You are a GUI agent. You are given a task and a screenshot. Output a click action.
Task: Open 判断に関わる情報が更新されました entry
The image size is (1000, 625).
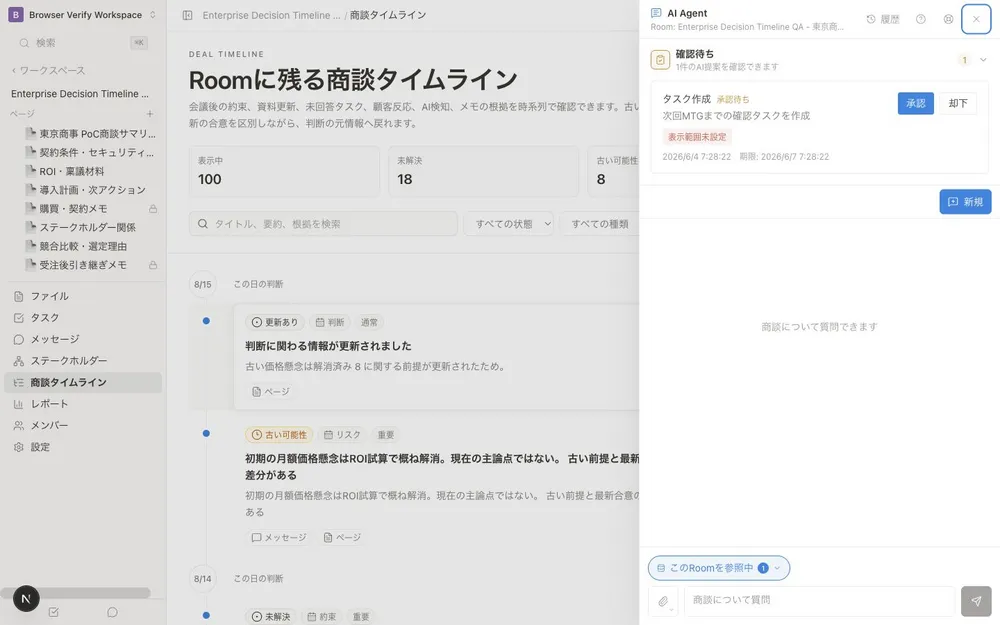tap(328, 346)
